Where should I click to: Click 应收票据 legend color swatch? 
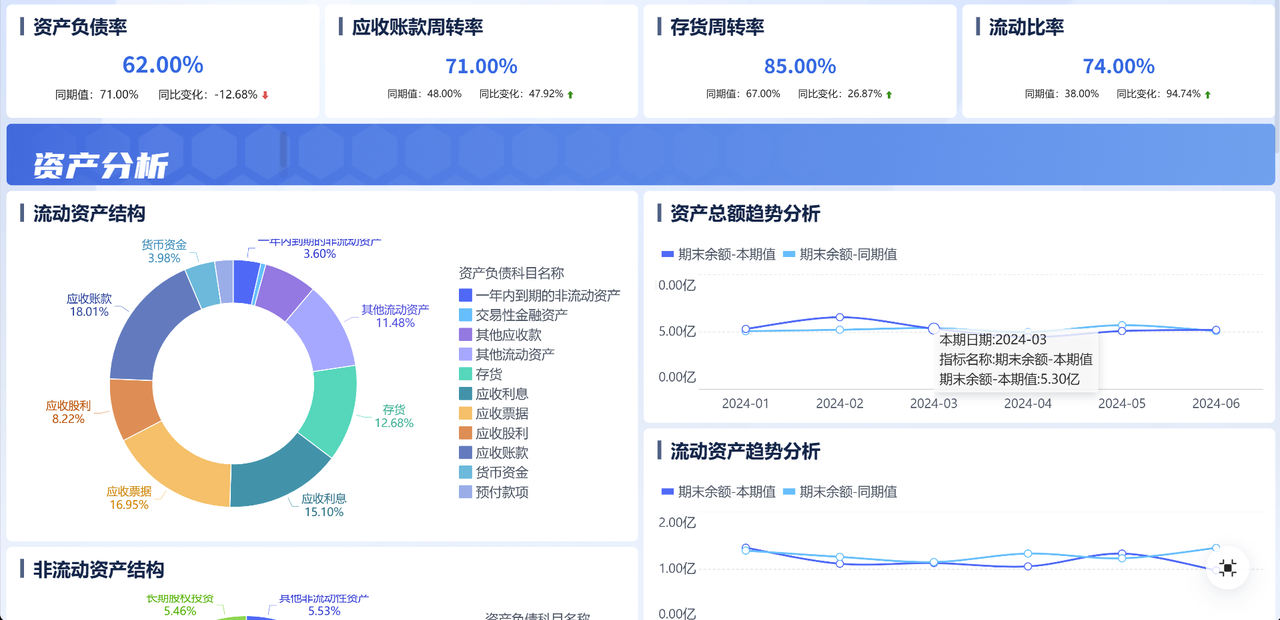click(x=465, y=414)
